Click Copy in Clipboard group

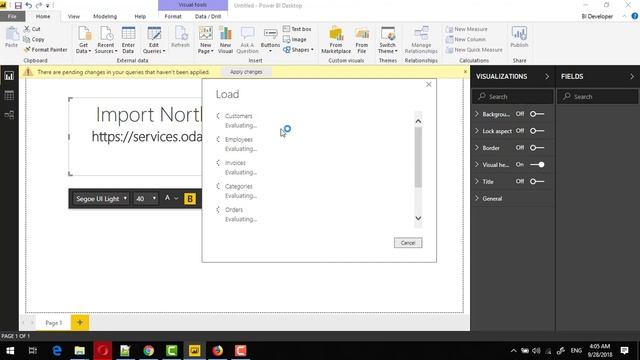point(34,39)
